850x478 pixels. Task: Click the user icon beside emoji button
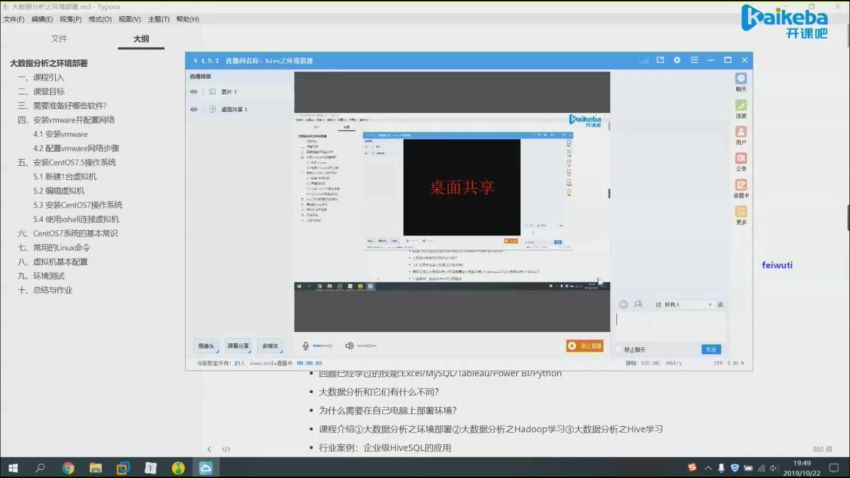click(639, 305)
